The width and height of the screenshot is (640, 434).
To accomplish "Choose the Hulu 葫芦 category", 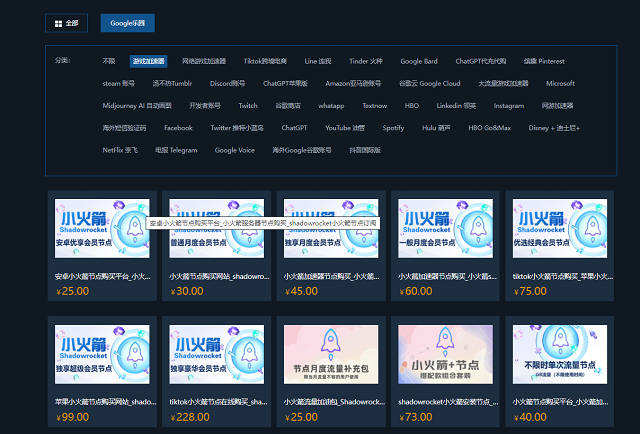I will point(436,128).
